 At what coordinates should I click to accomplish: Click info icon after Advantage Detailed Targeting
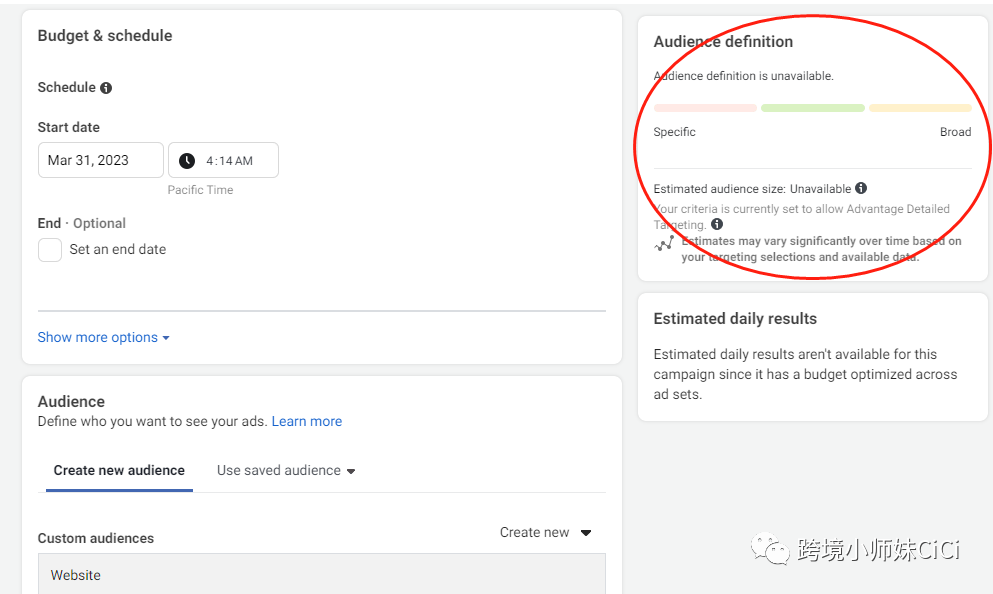coord(717,225)
